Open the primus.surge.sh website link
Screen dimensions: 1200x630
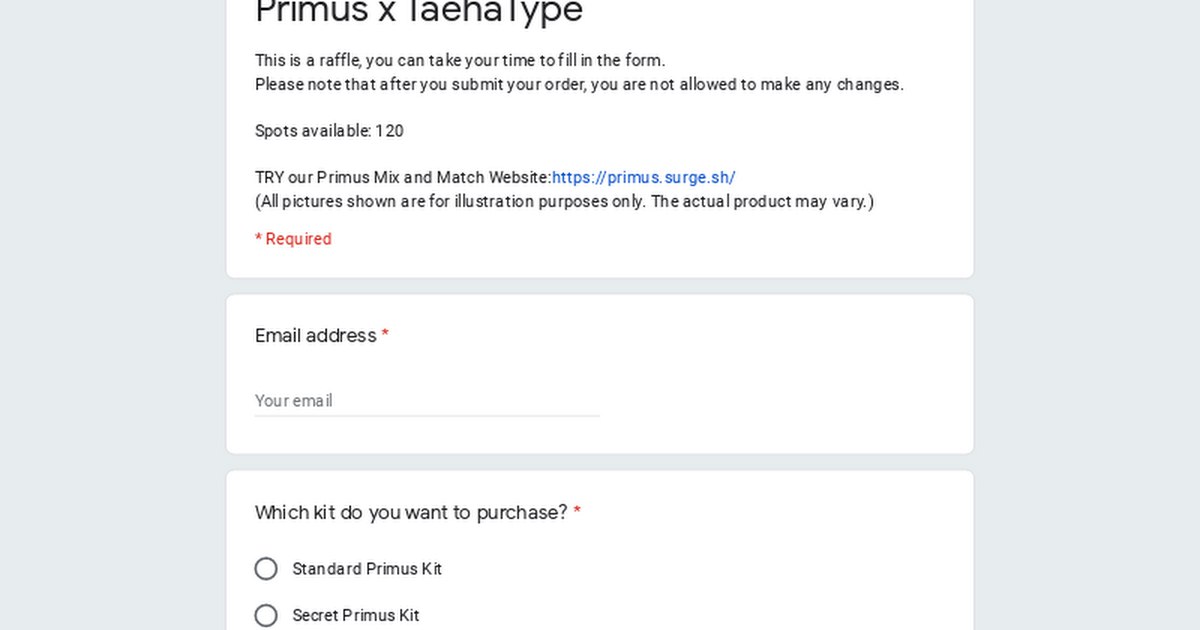click(643, 178)
